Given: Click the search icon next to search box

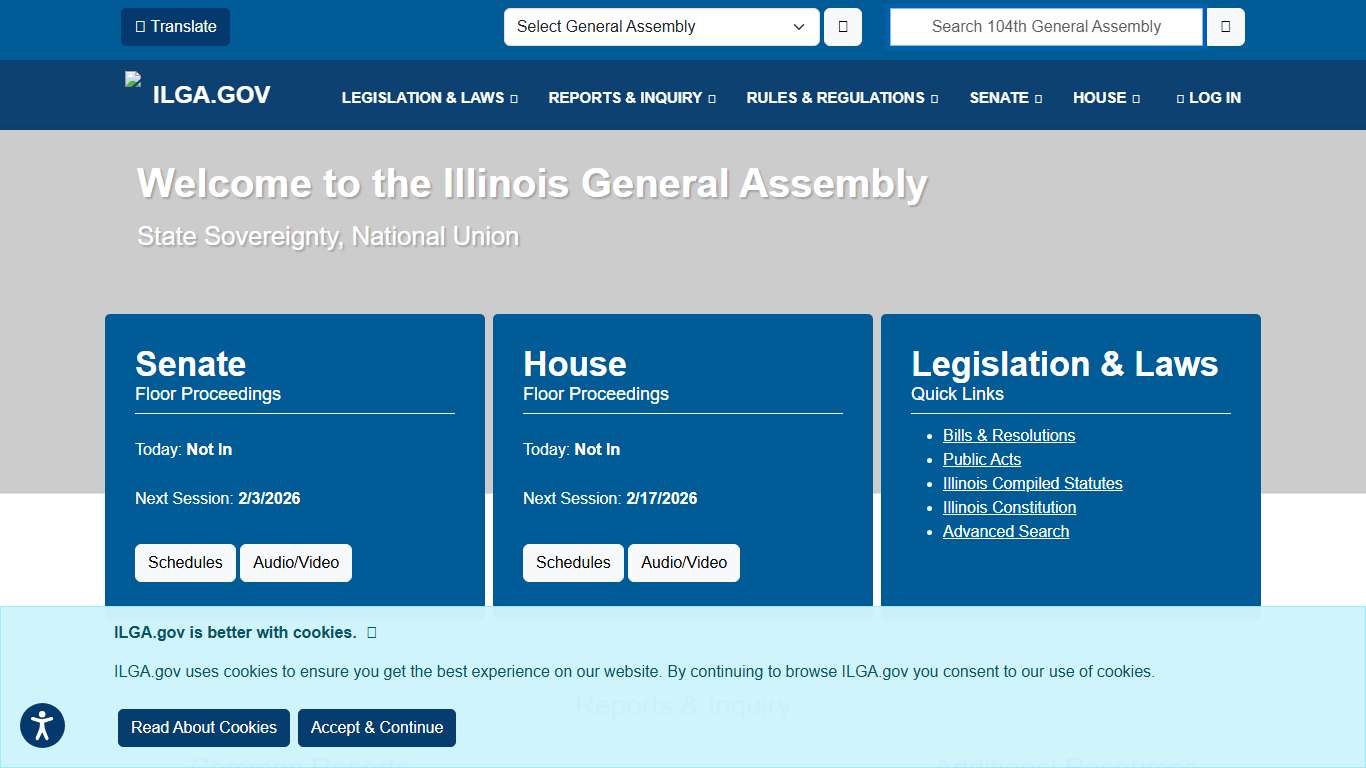Looking at the screenshot, I should pos(1224,27).
